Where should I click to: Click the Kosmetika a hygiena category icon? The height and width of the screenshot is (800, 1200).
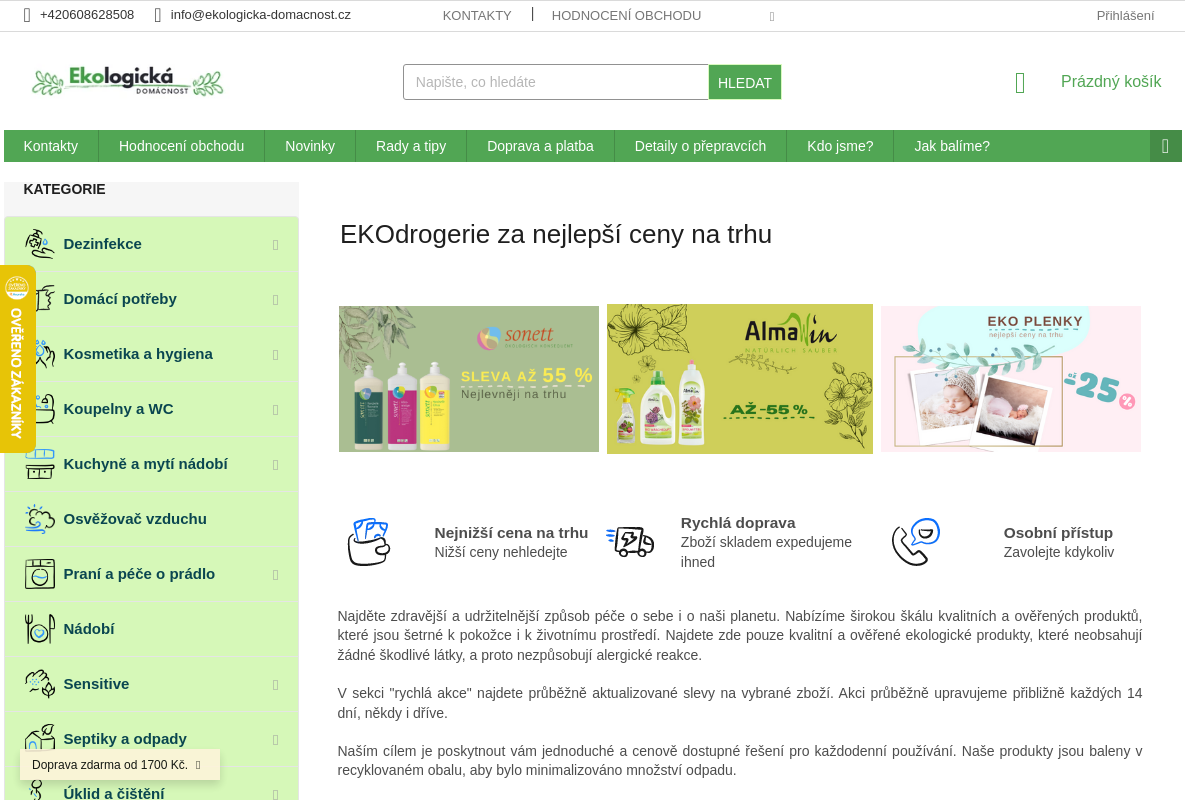pos(40,354)
